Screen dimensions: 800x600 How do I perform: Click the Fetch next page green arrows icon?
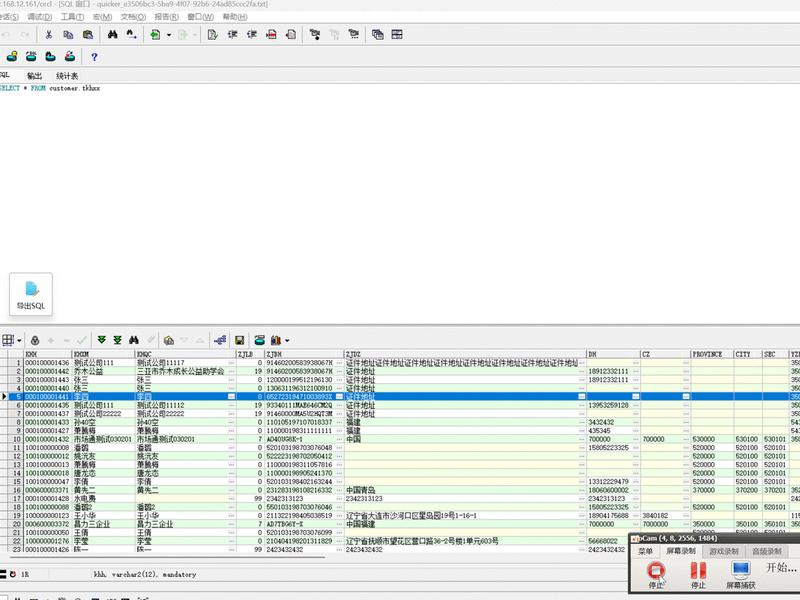tap(102, 340)
